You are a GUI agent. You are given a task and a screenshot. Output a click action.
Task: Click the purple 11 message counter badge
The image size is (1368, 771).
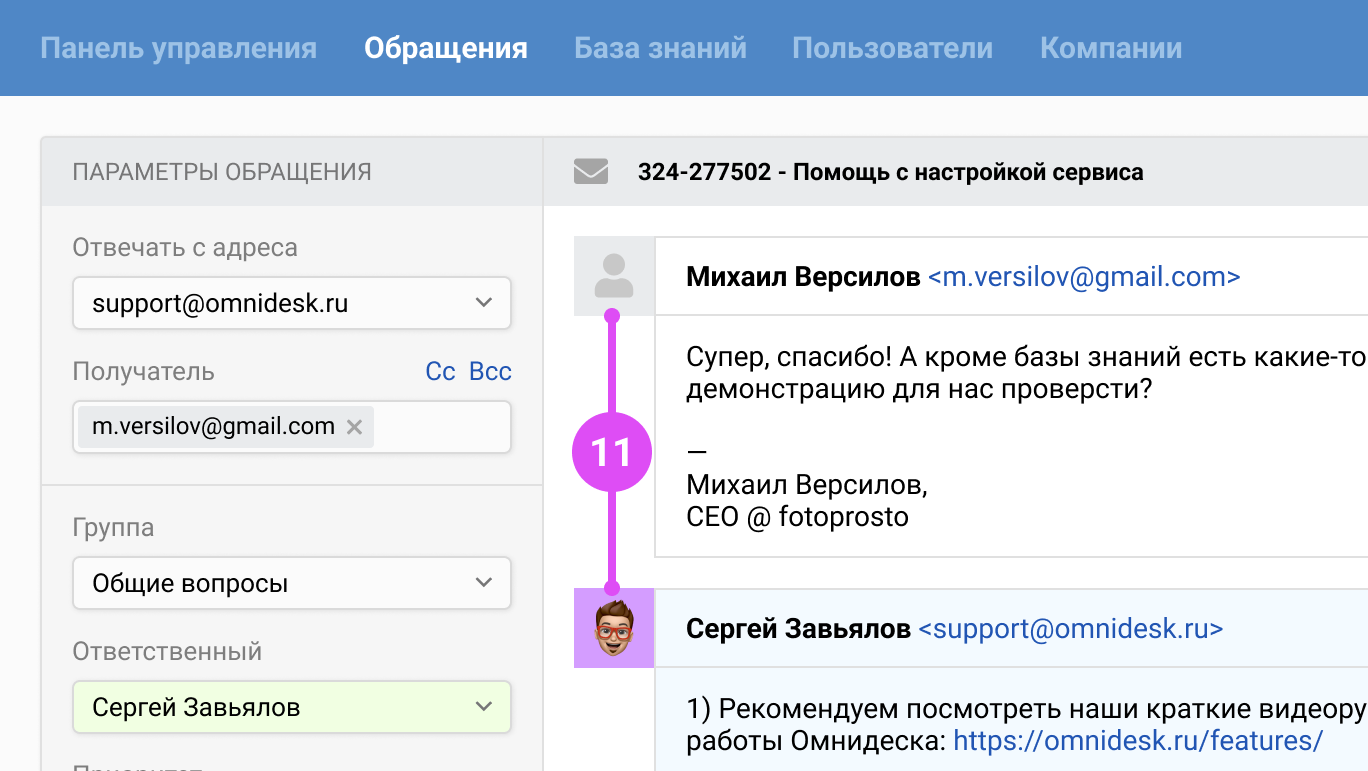(x=612, y=452)
